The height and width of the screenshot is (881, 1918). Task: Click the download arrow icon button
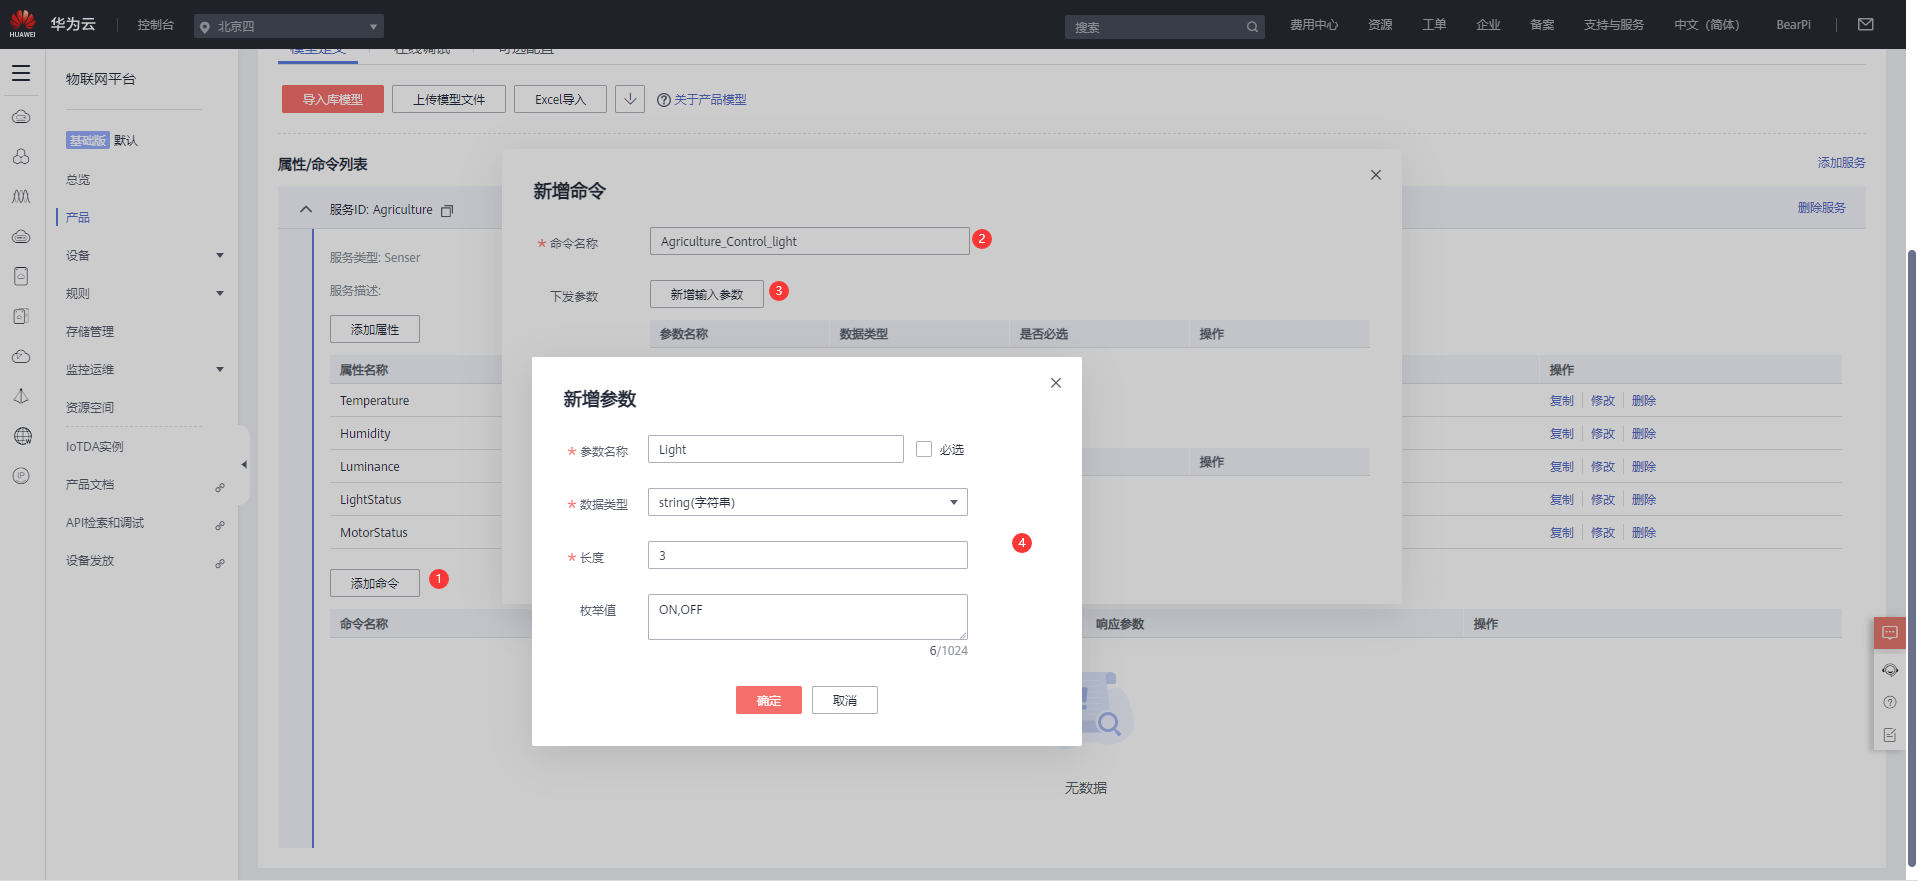[629, 99]
